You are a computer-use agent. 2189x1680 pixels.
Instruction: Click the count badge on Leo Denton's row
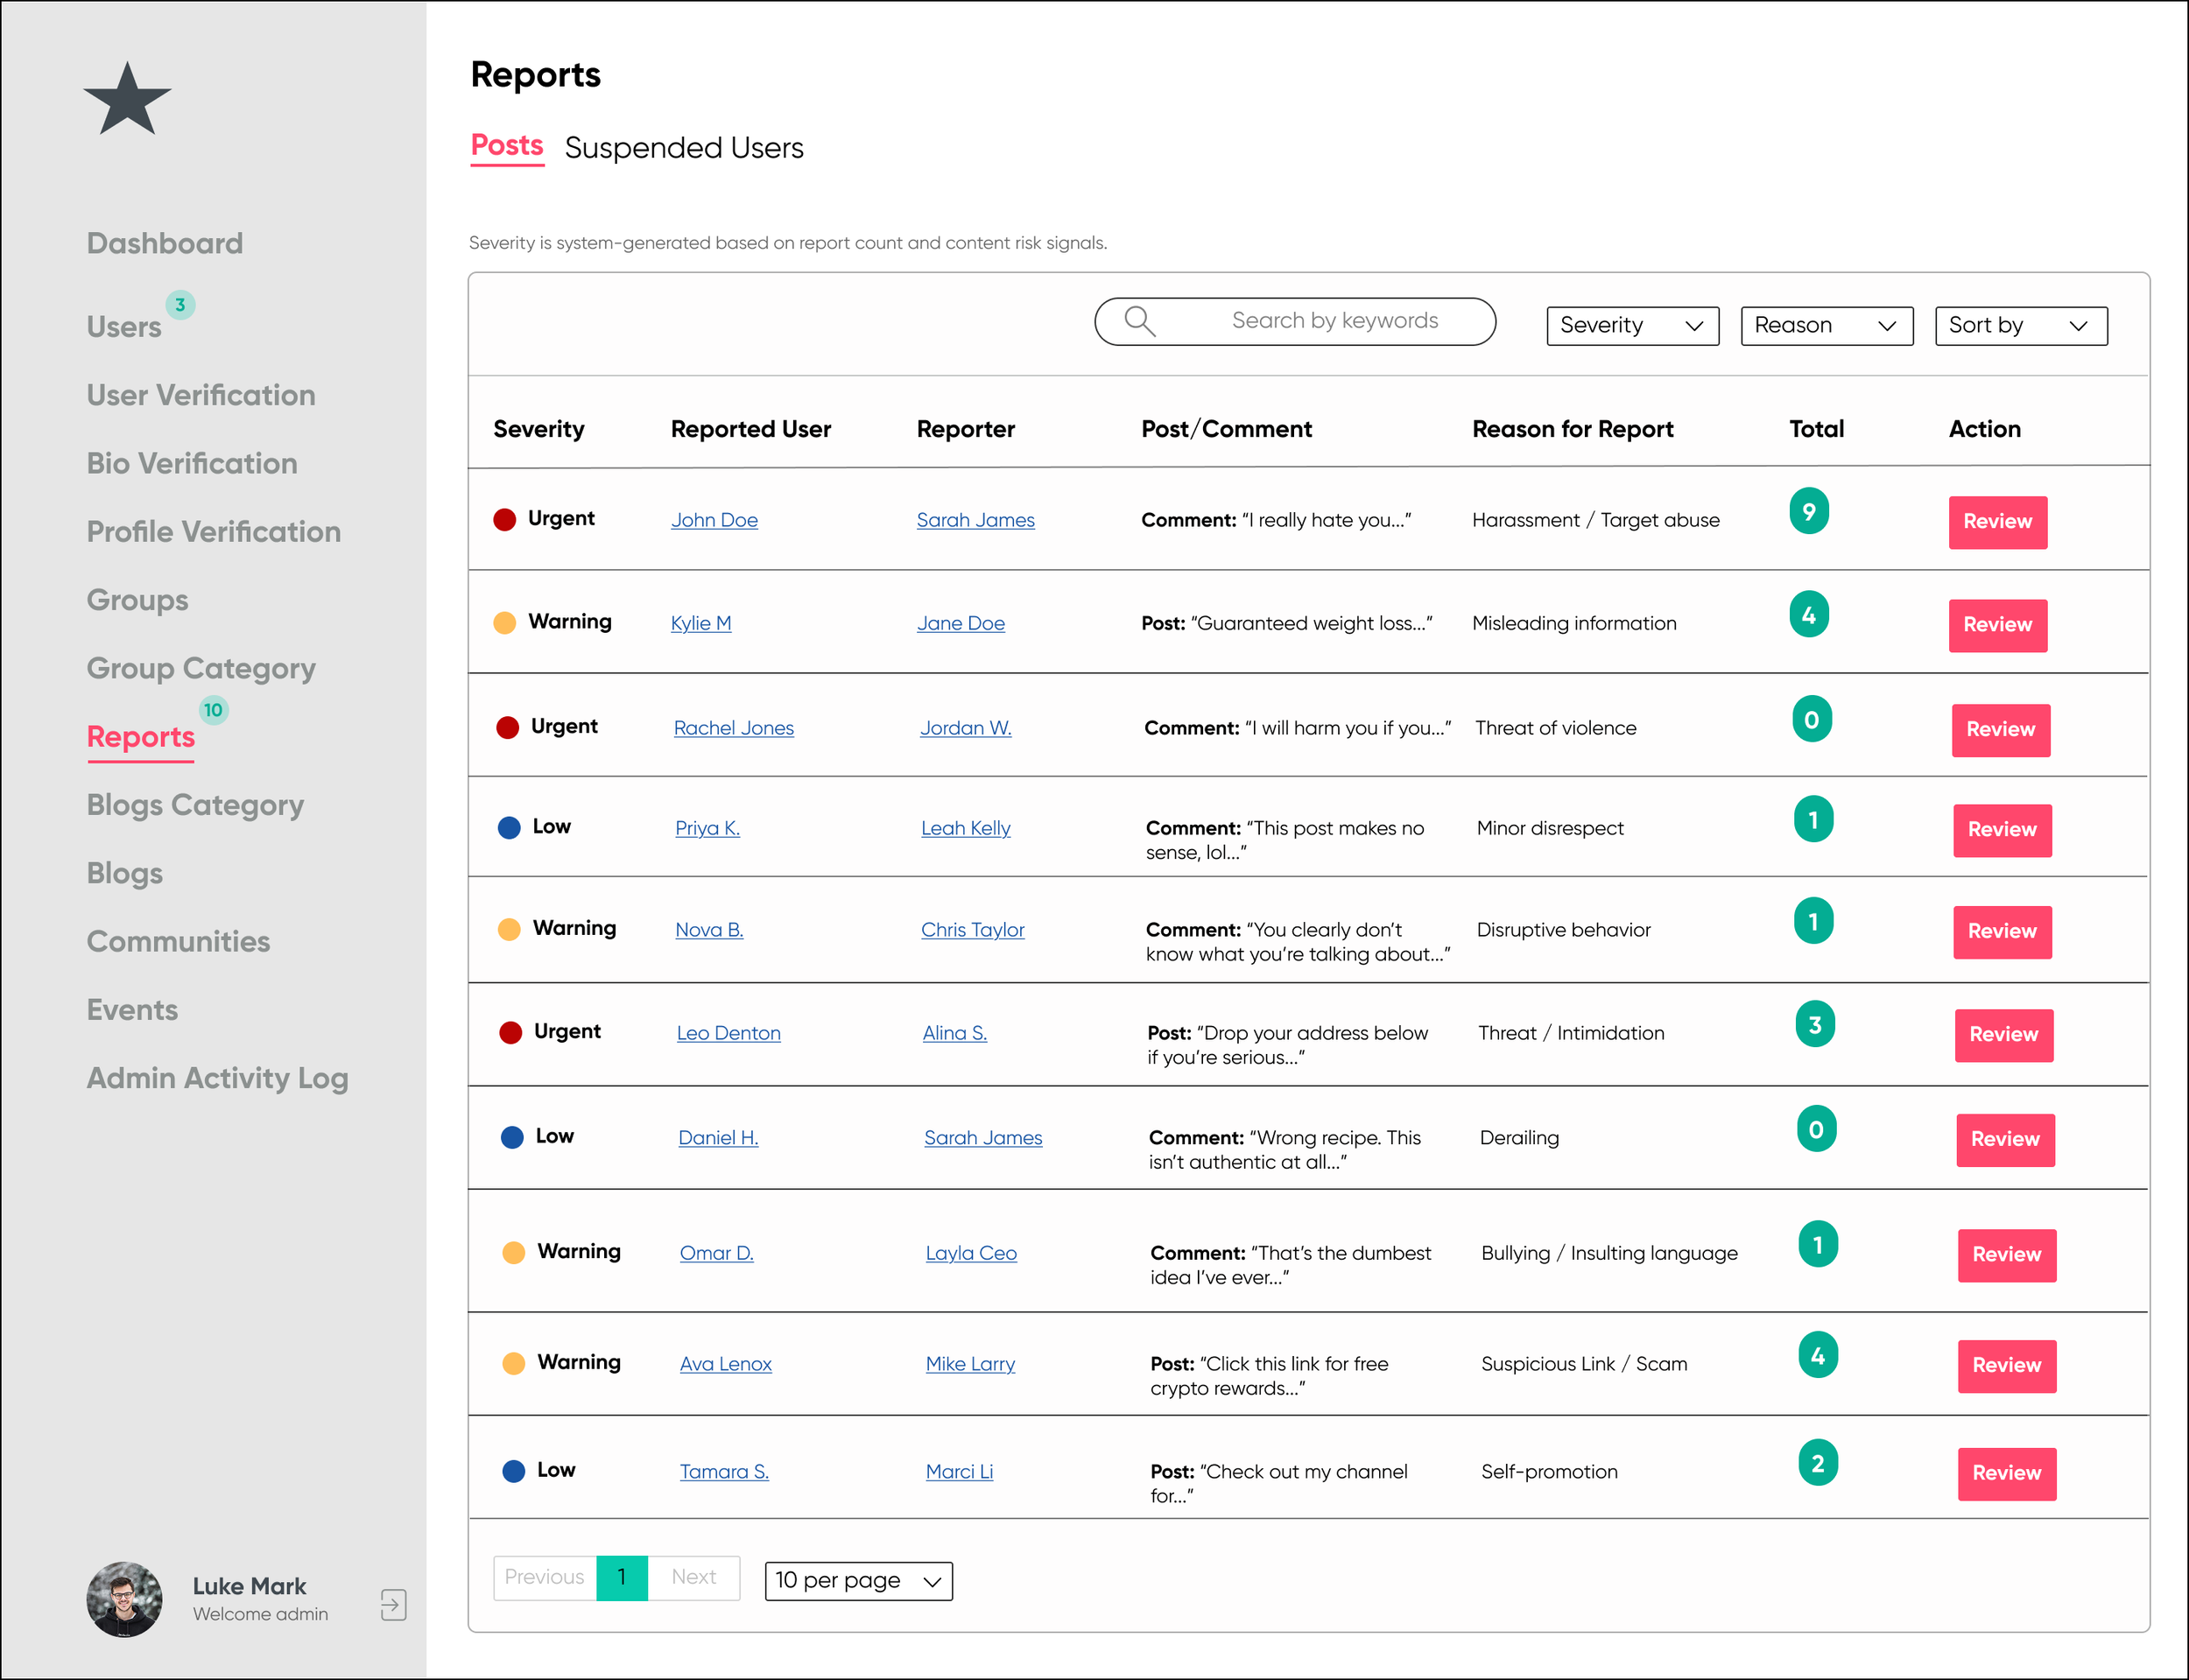pos(1814,1025)
